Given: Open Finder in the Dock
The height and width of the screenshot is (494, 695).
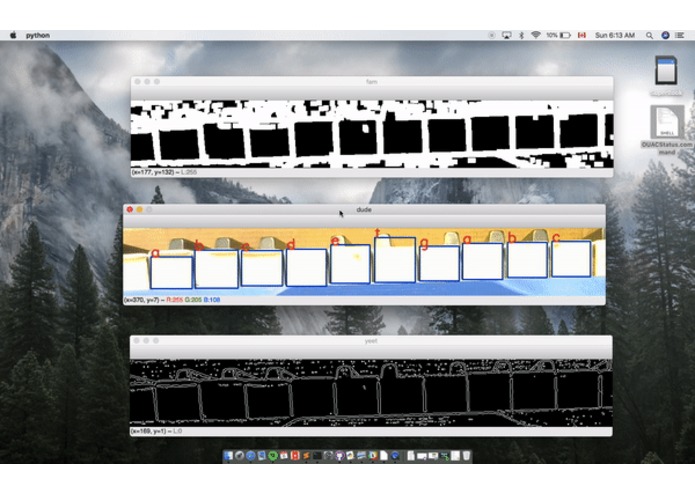Looking at the screenshot, I should click(228, 455).
